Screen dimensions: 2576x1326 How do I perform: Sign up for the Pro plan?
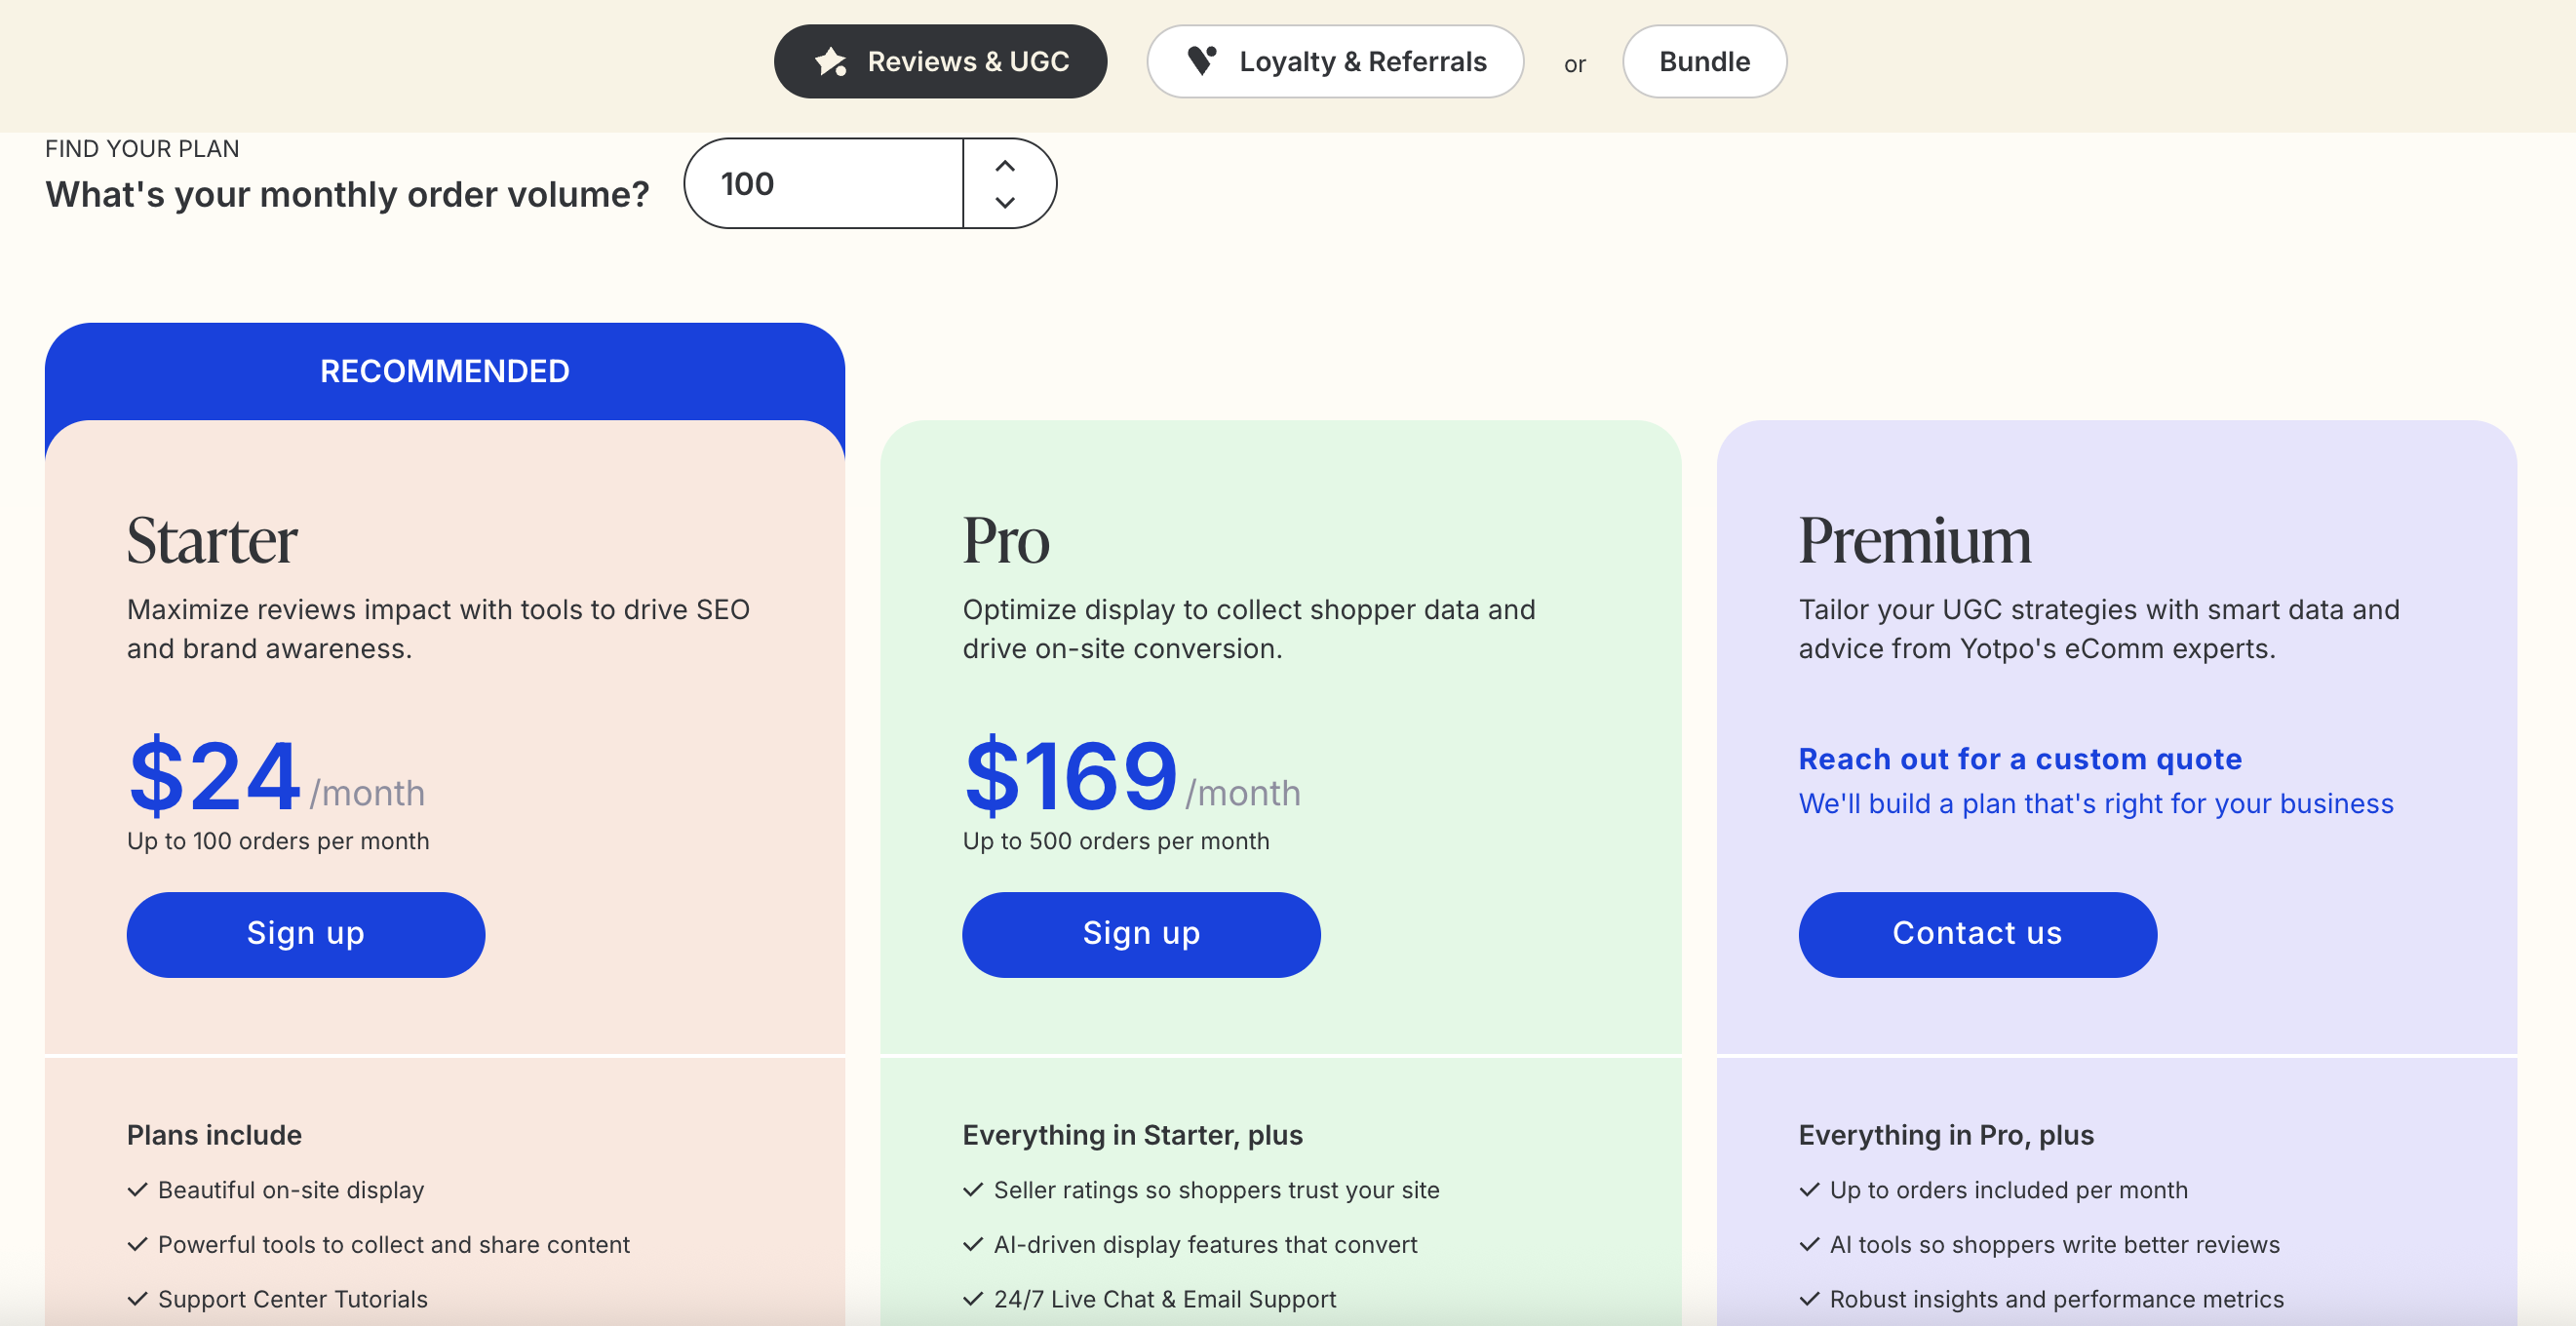1140,934
